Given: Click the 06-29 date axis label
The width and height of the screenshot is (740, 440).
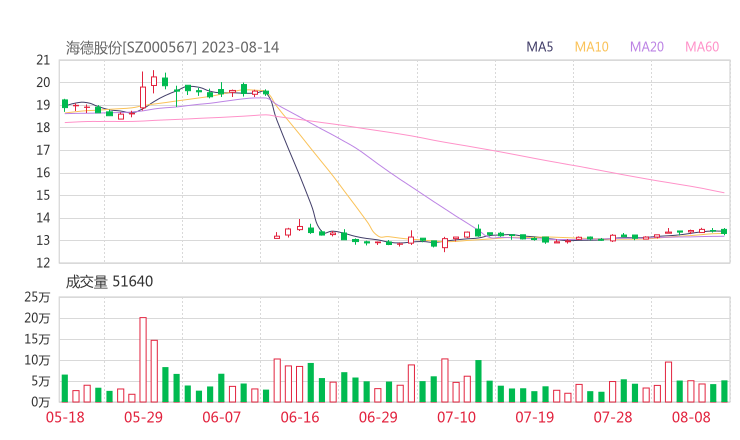Looking at the screenshot, I should pos(378,417).
